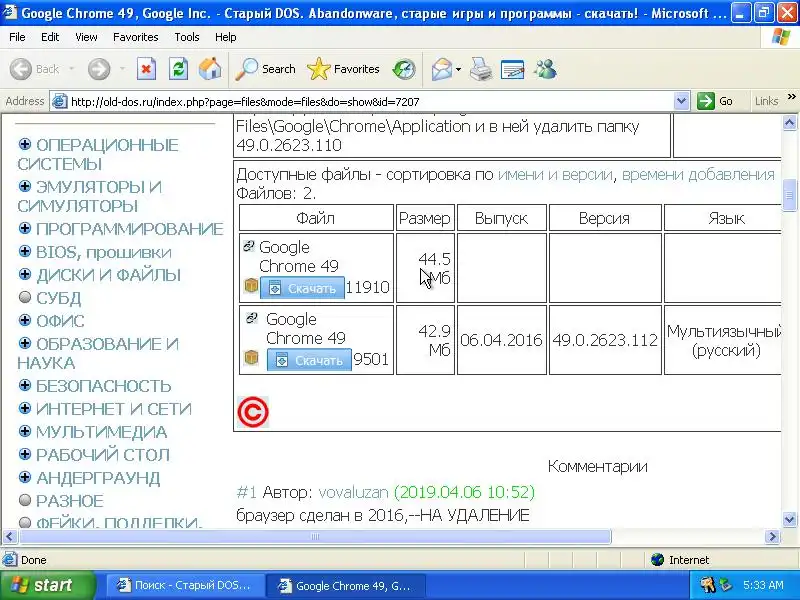Open the Mail button dropdown arrow
The image size is (800, 600).
[458, 69]
